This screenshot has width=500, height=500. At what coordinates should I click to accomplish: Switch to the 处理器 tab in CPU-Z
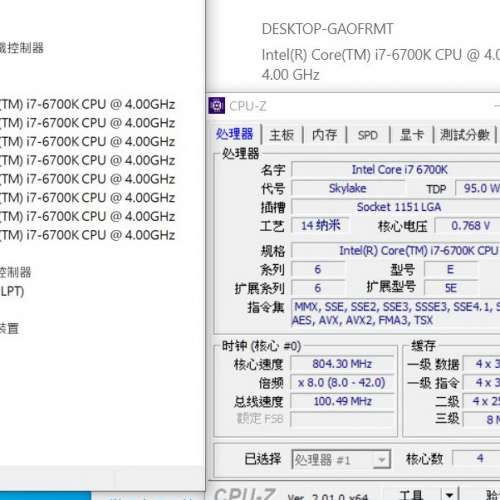point(234,134)
